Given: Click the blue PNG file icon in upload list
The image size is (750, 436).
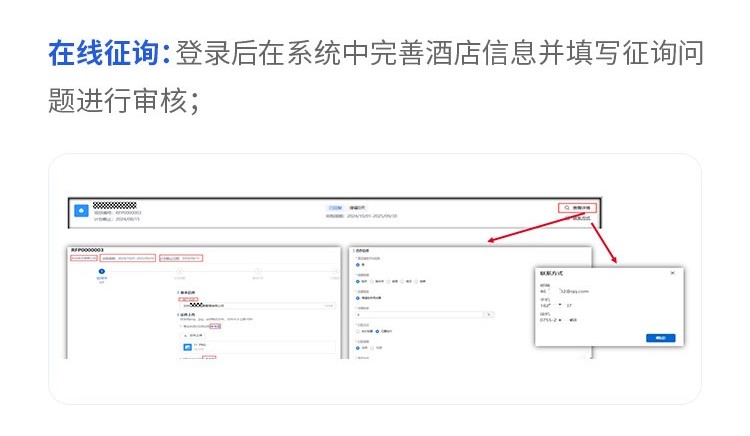Looking at the screenshot, I should (x=188, y=347).
